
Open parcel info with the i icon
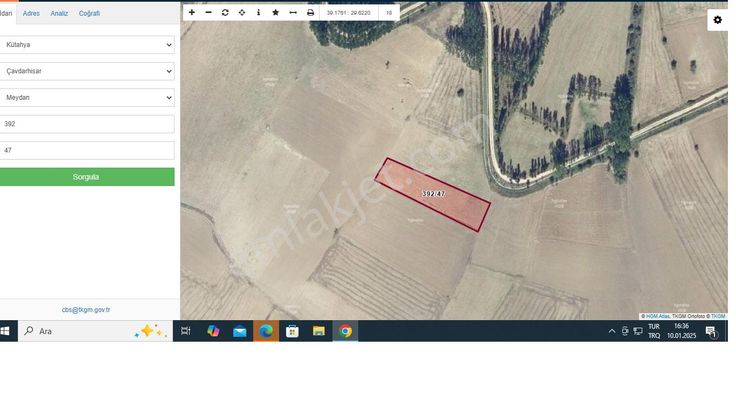tap(259, 13)
